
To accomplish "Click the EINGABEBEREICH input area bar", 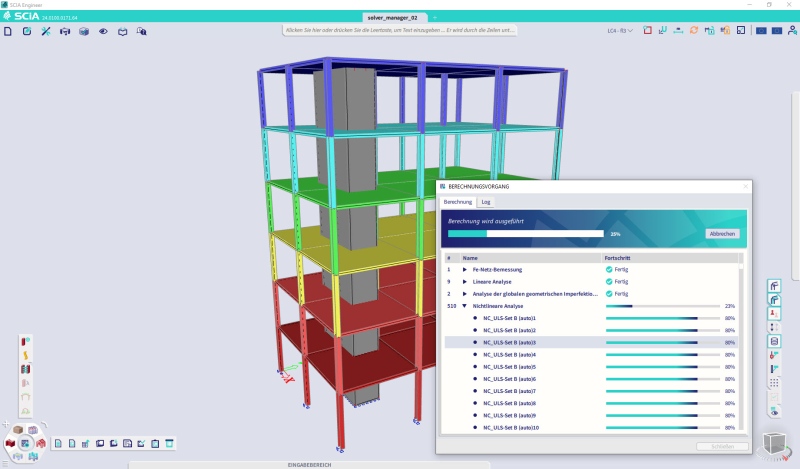I will [x=309, y=465].
